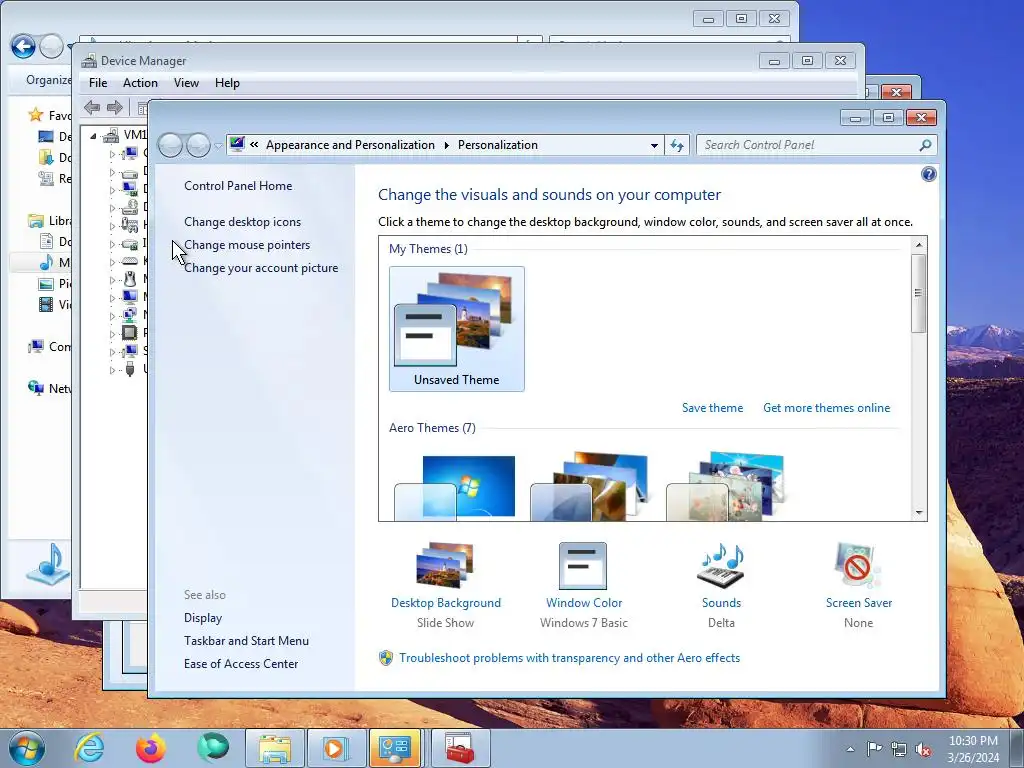Open the red toolbox taskbar button

pos(459,748)
